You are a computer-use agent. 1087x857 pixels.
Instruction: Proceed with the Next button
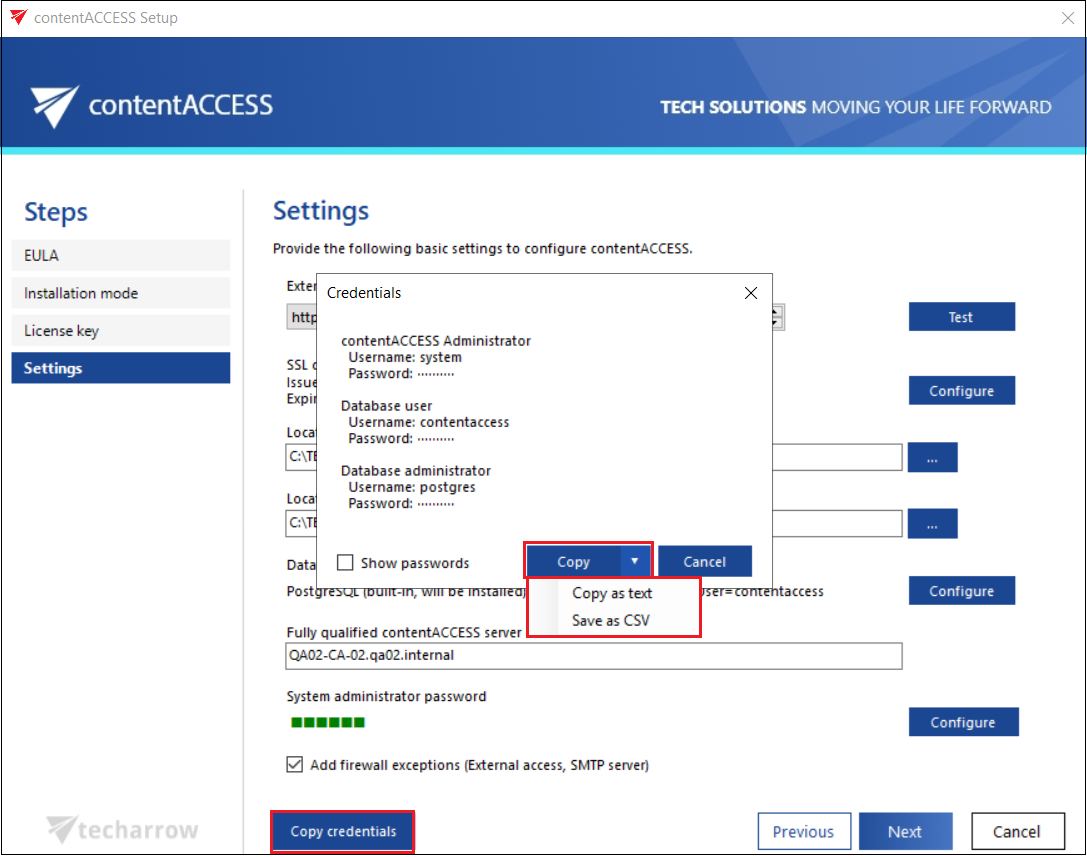(905, 832)
